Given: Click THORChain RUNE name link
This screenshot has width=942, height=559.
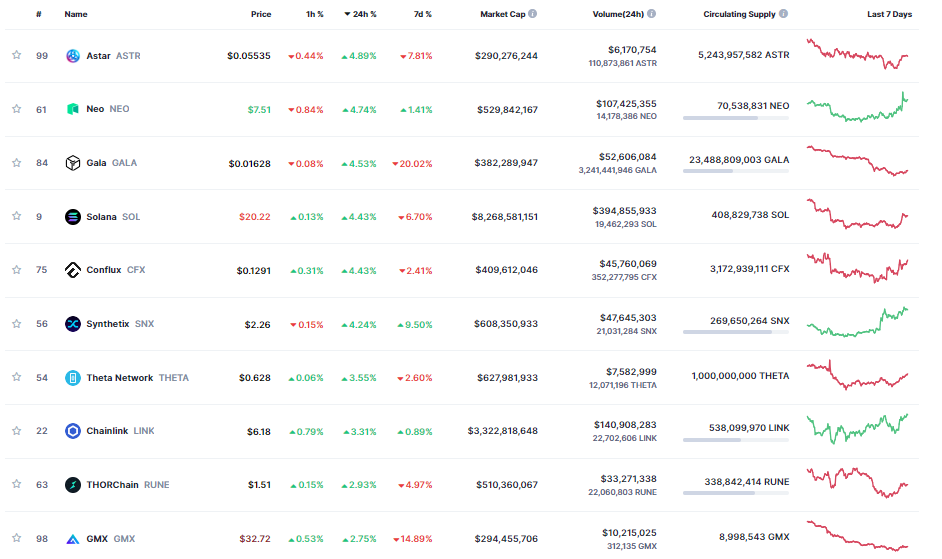Looking at the screenshot, I should [x=127, y=484].
